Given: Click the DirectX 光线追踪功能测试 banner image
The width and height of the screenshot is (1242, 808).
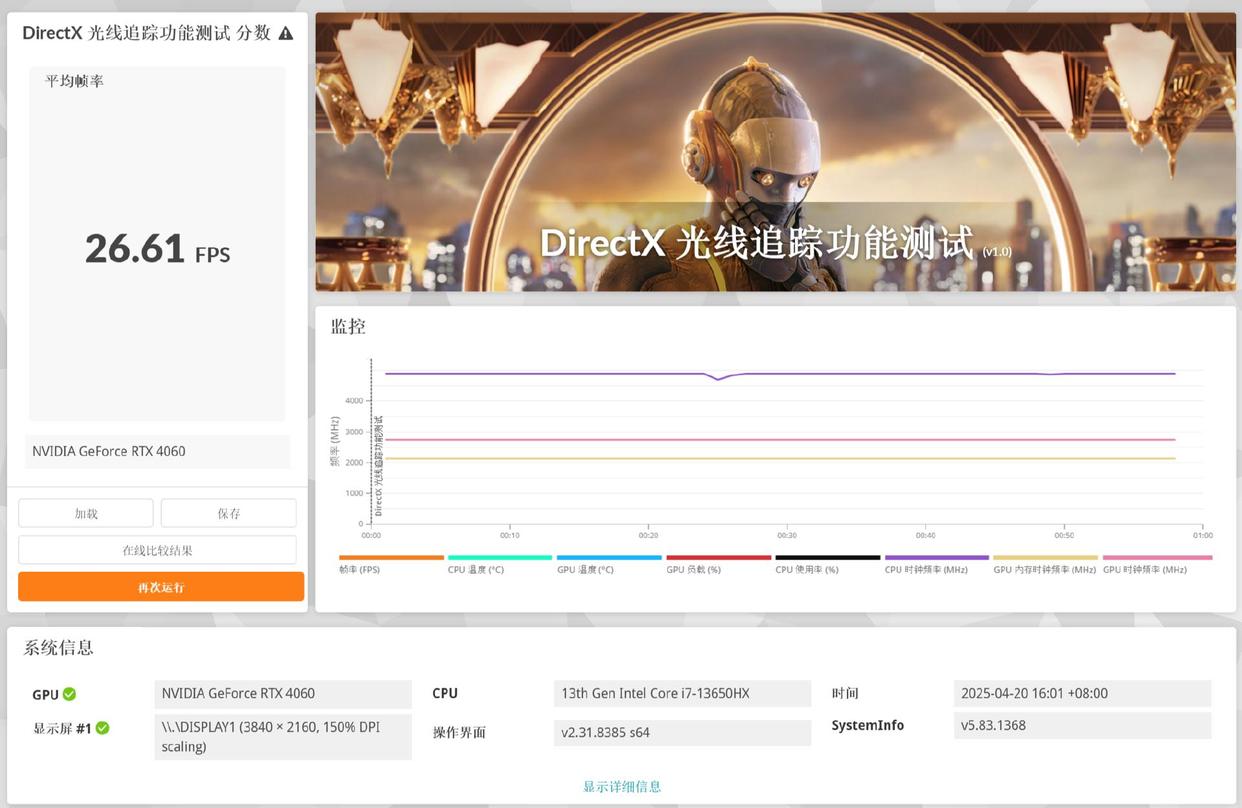Looking at the screenshot, I should coord(775,152).
